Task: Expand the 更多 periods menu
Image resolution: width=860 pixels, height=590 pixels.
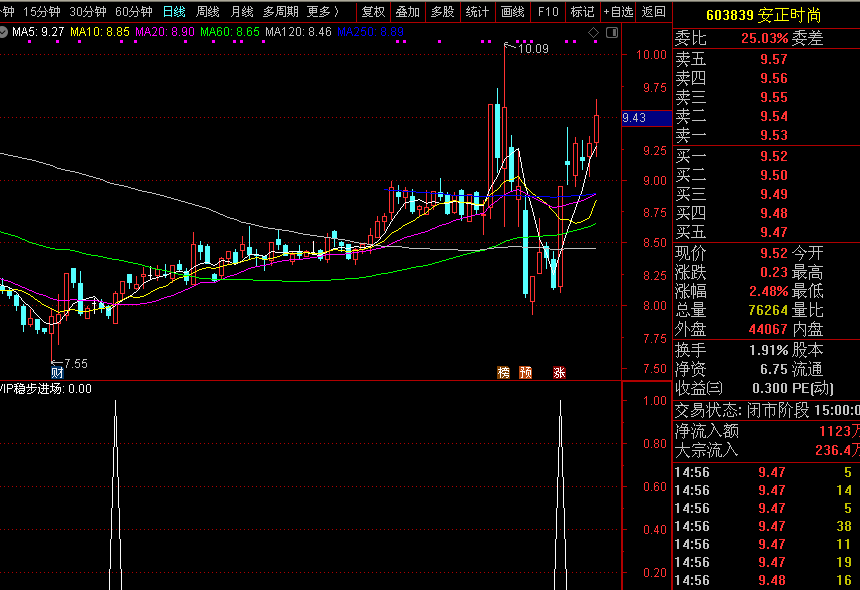Action: coord(323,12)
